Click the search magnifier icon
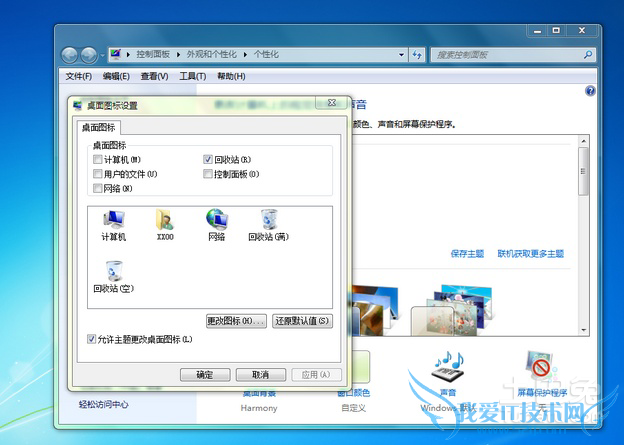 point(588,55)
